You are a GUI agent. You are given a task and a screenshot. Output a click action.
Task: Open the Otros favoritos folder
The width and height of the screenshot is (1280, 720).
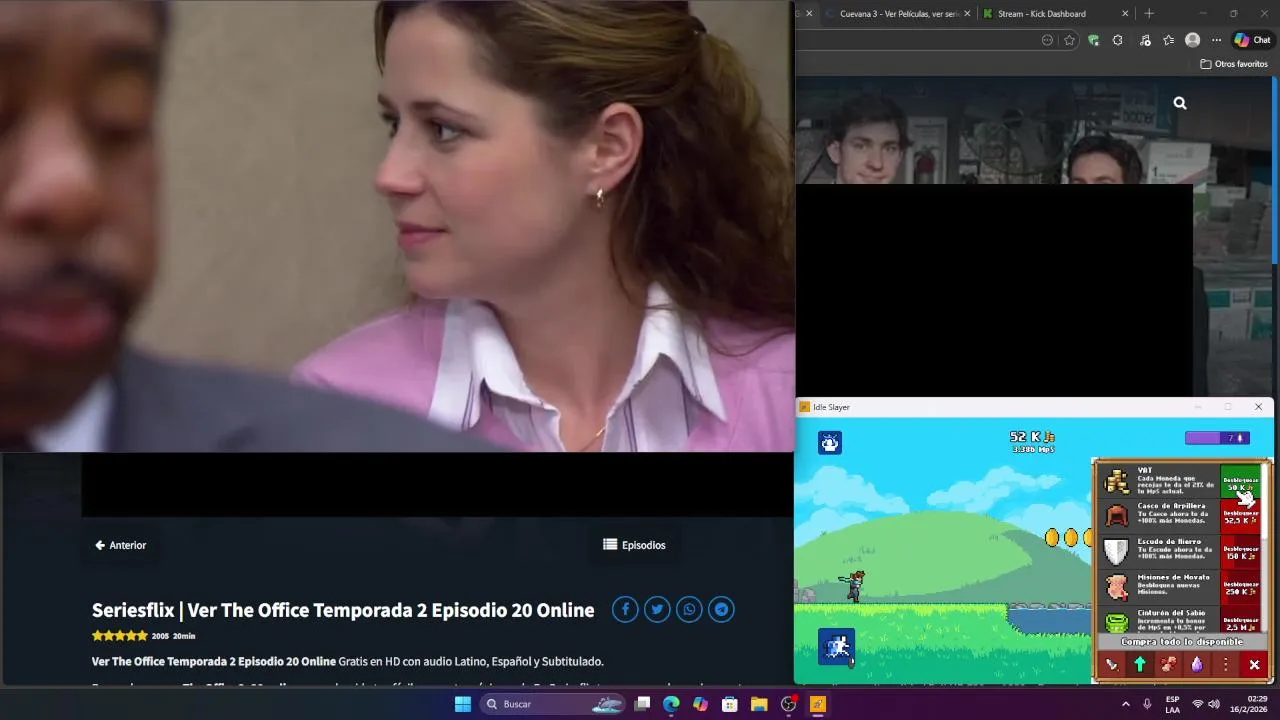coord(1234,64)
